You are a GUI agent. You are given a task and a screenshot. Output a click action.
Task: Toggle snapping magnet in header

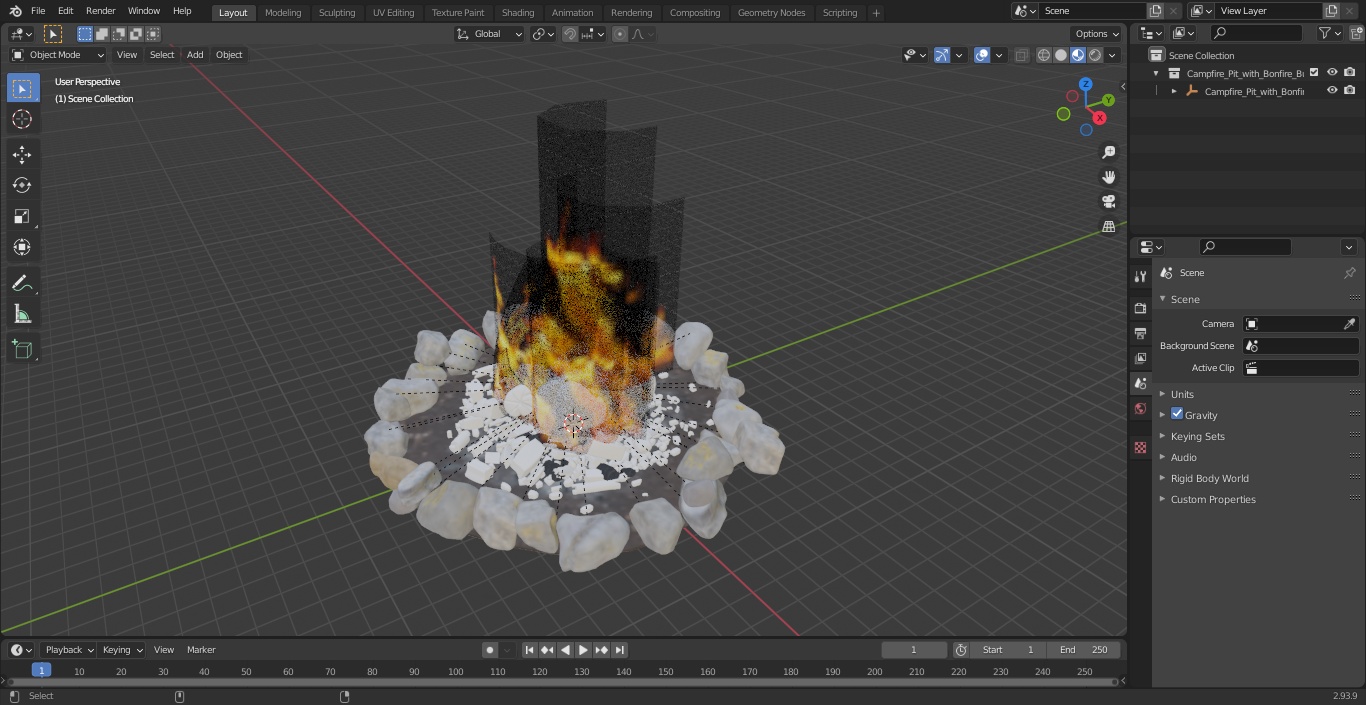click(569, 34)
